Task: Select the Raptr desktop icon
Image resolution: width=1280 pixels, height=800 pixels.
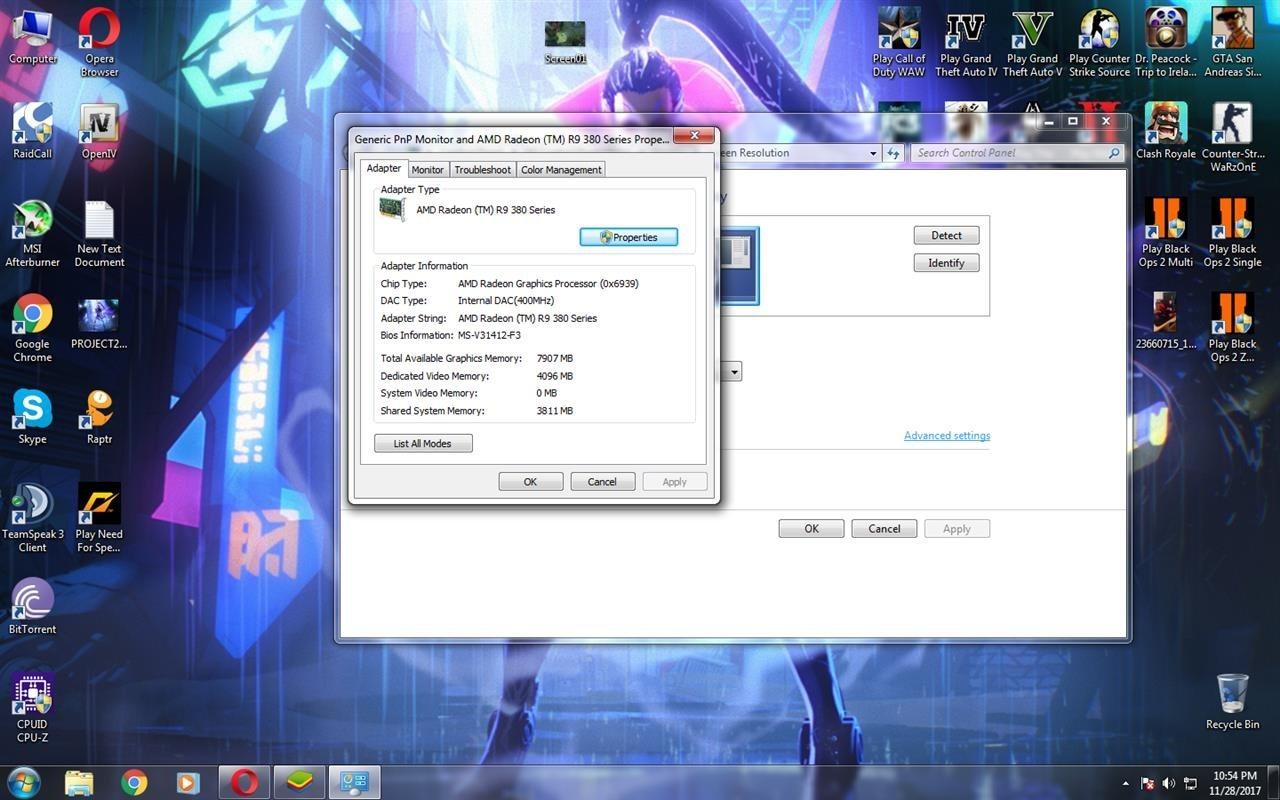Action: pyautogui.click(x=99, y=417)
